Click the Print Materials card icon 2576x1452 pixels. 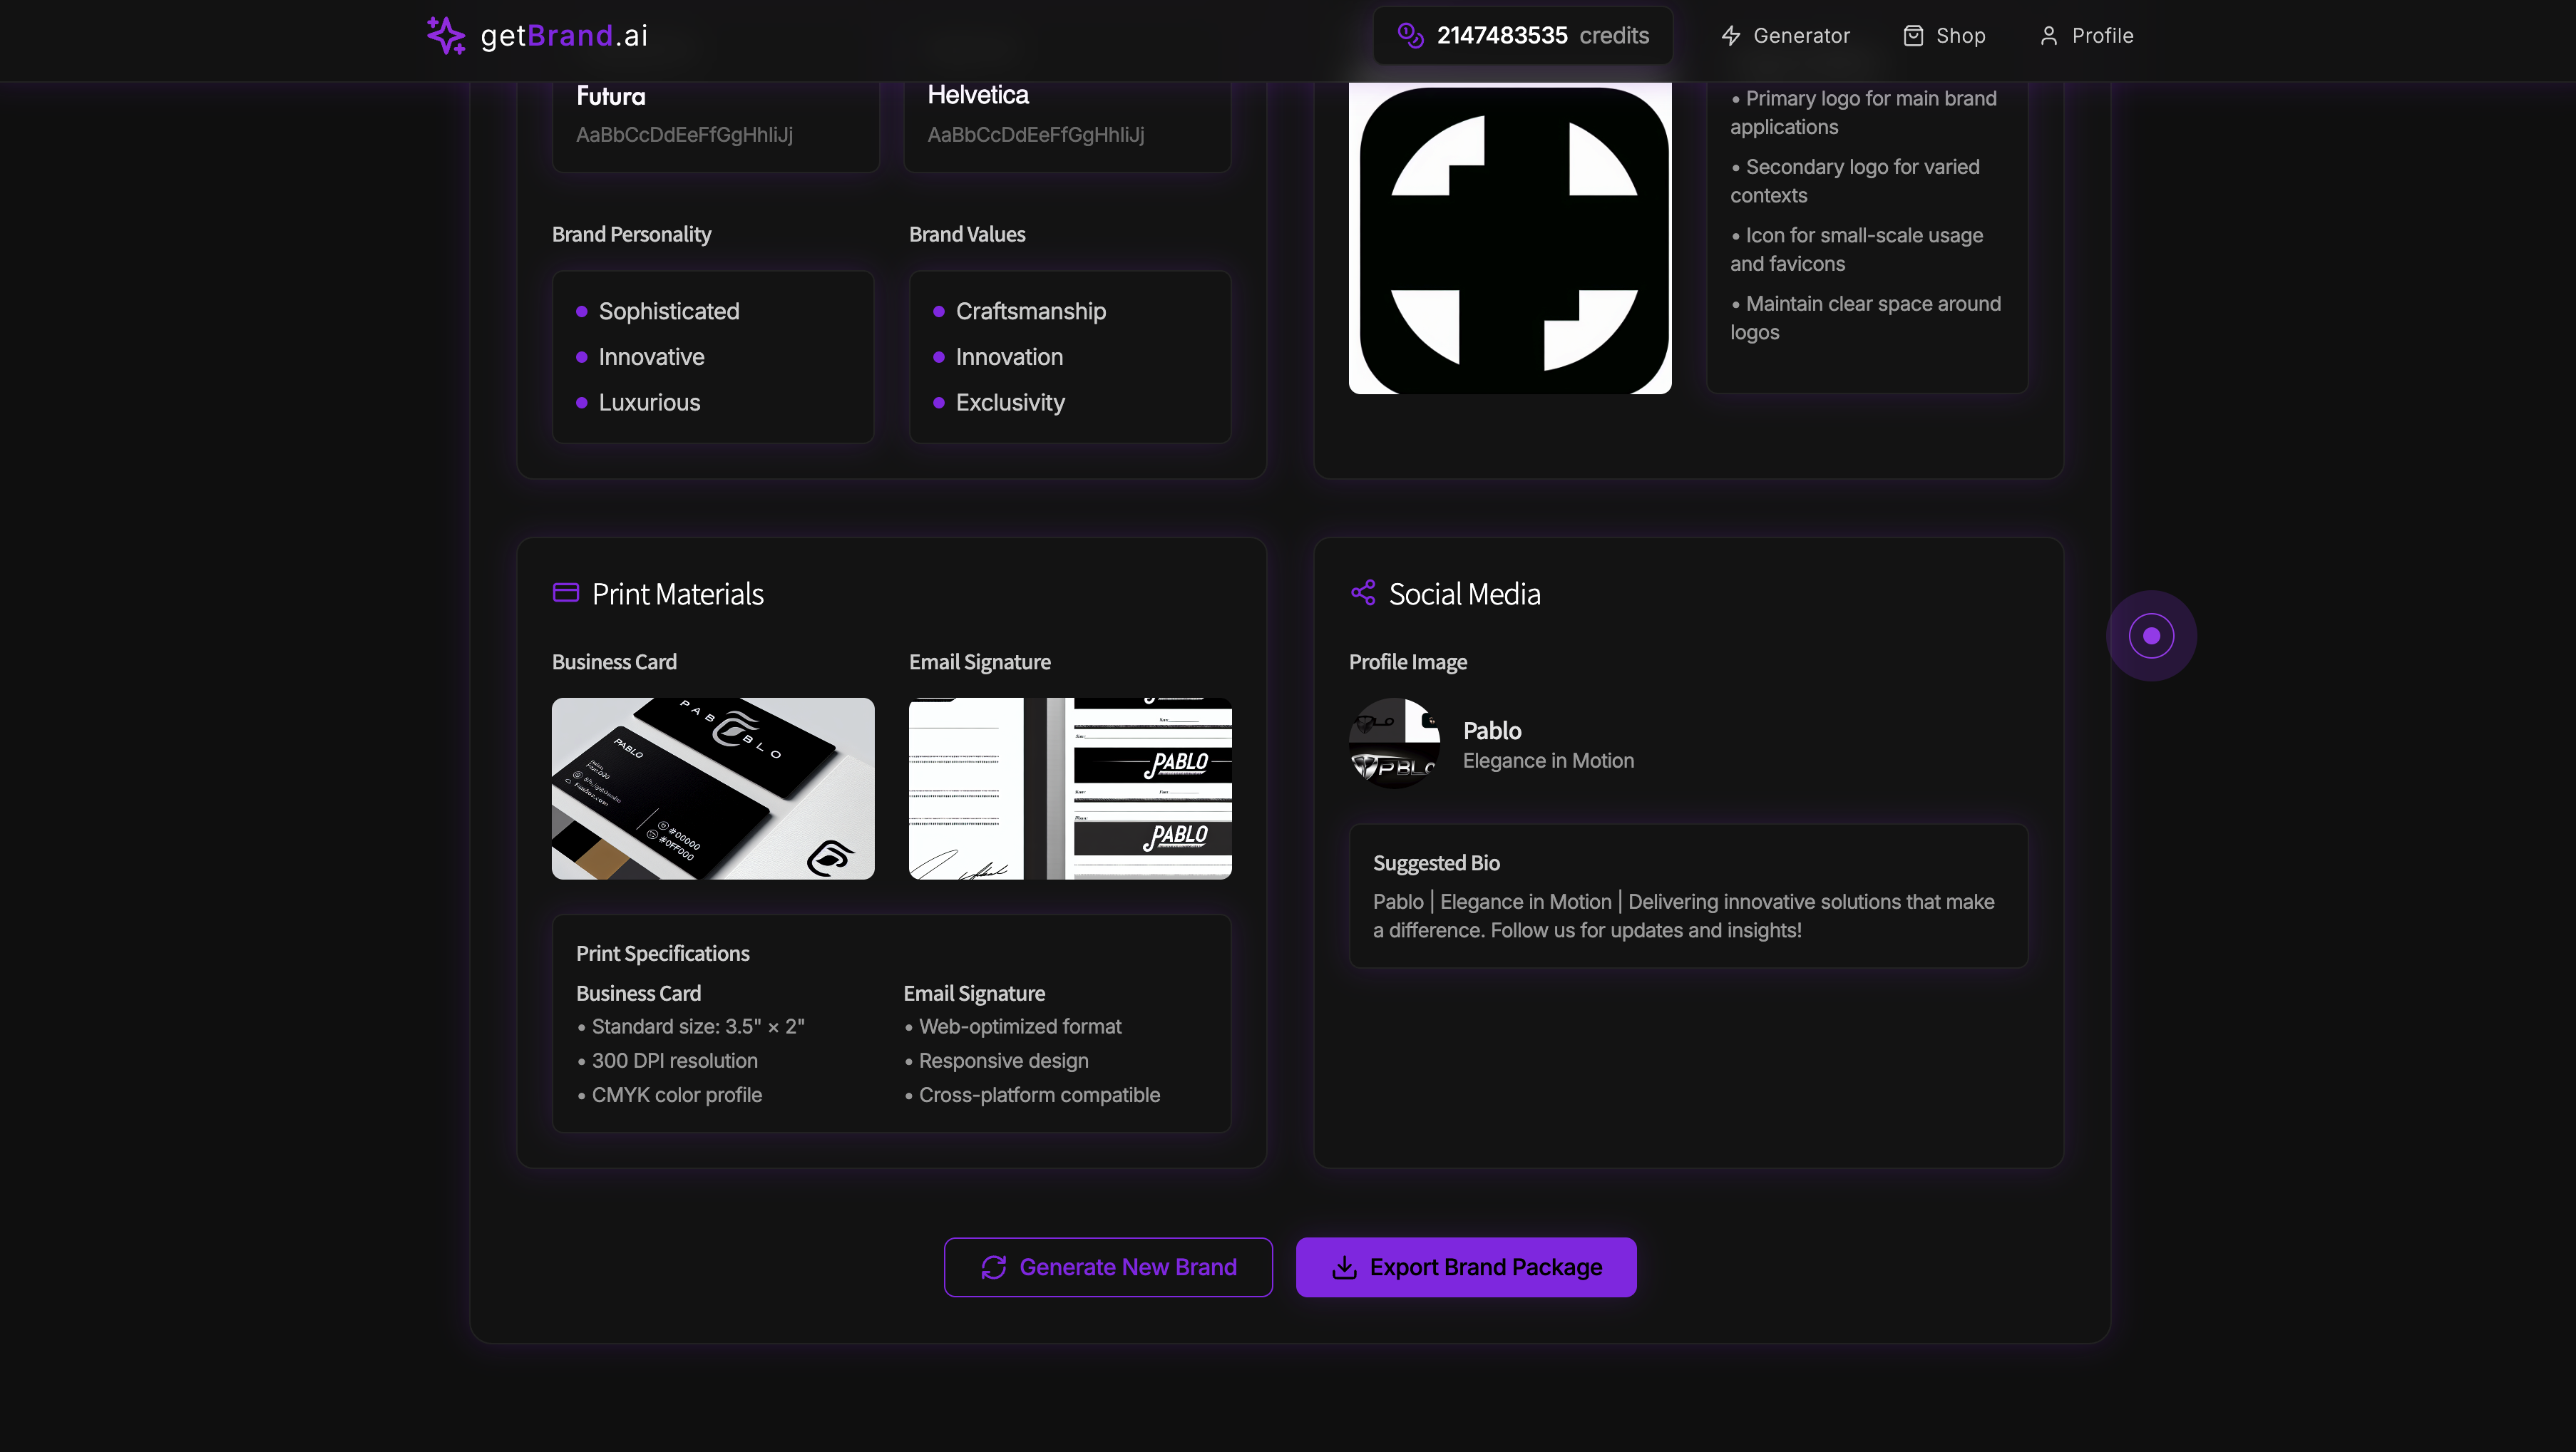coord(566,593)
